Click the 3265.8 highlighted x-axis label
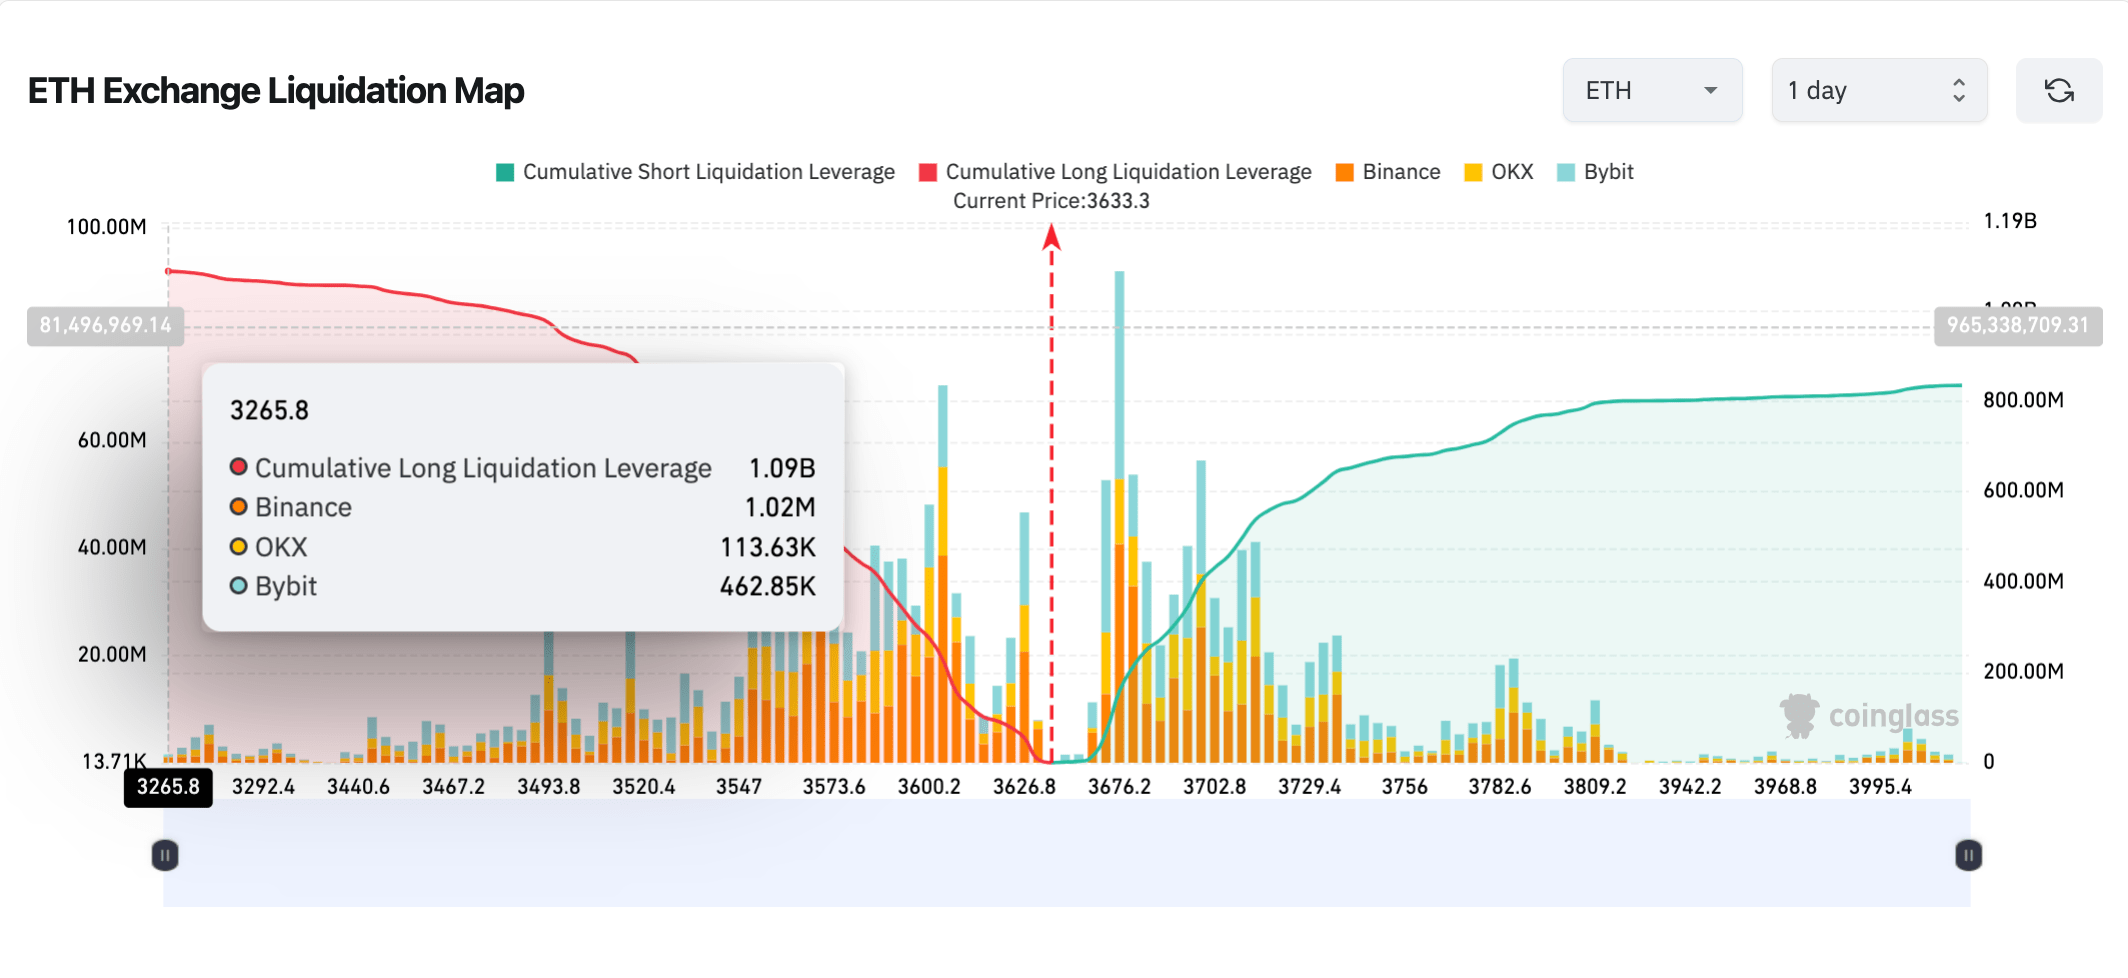Screen dimensions: 2128x978 click(168, 787)
